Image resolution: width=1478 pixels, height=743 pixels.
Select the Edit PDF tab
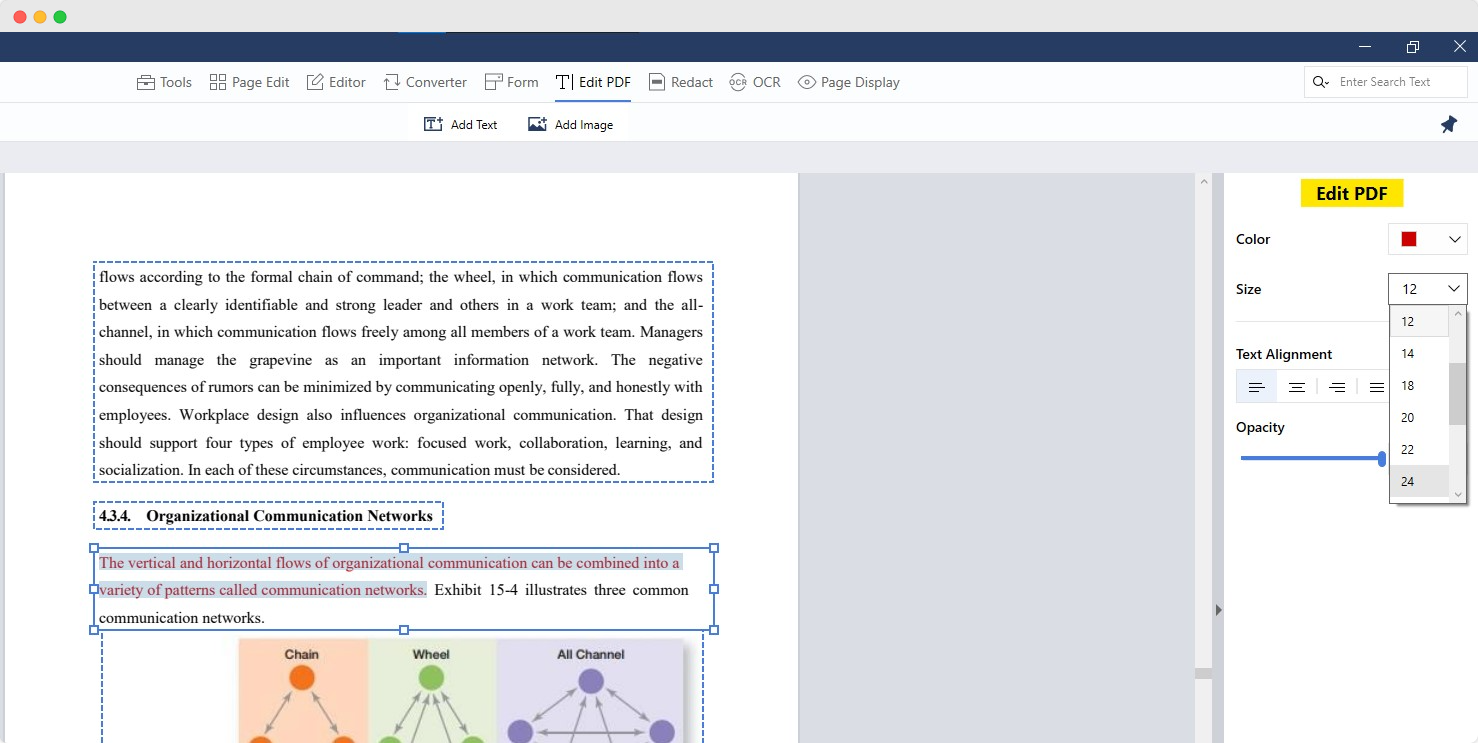(593, 82)
